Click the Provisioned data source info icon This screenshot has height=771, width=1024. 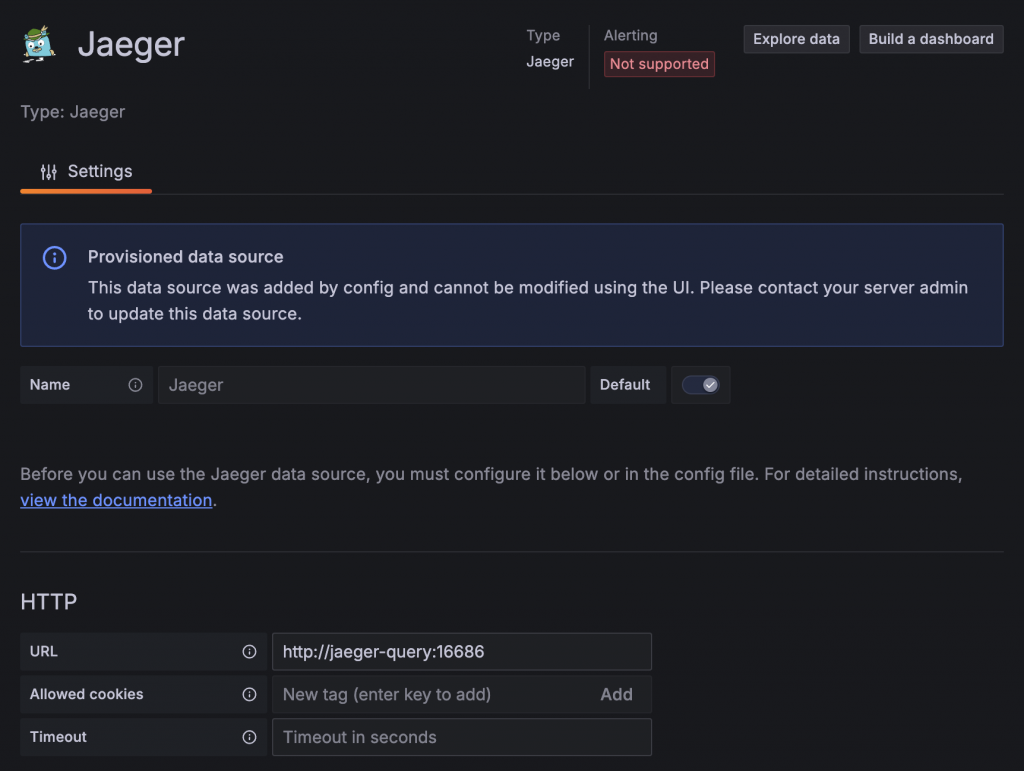tap(55, 257)
